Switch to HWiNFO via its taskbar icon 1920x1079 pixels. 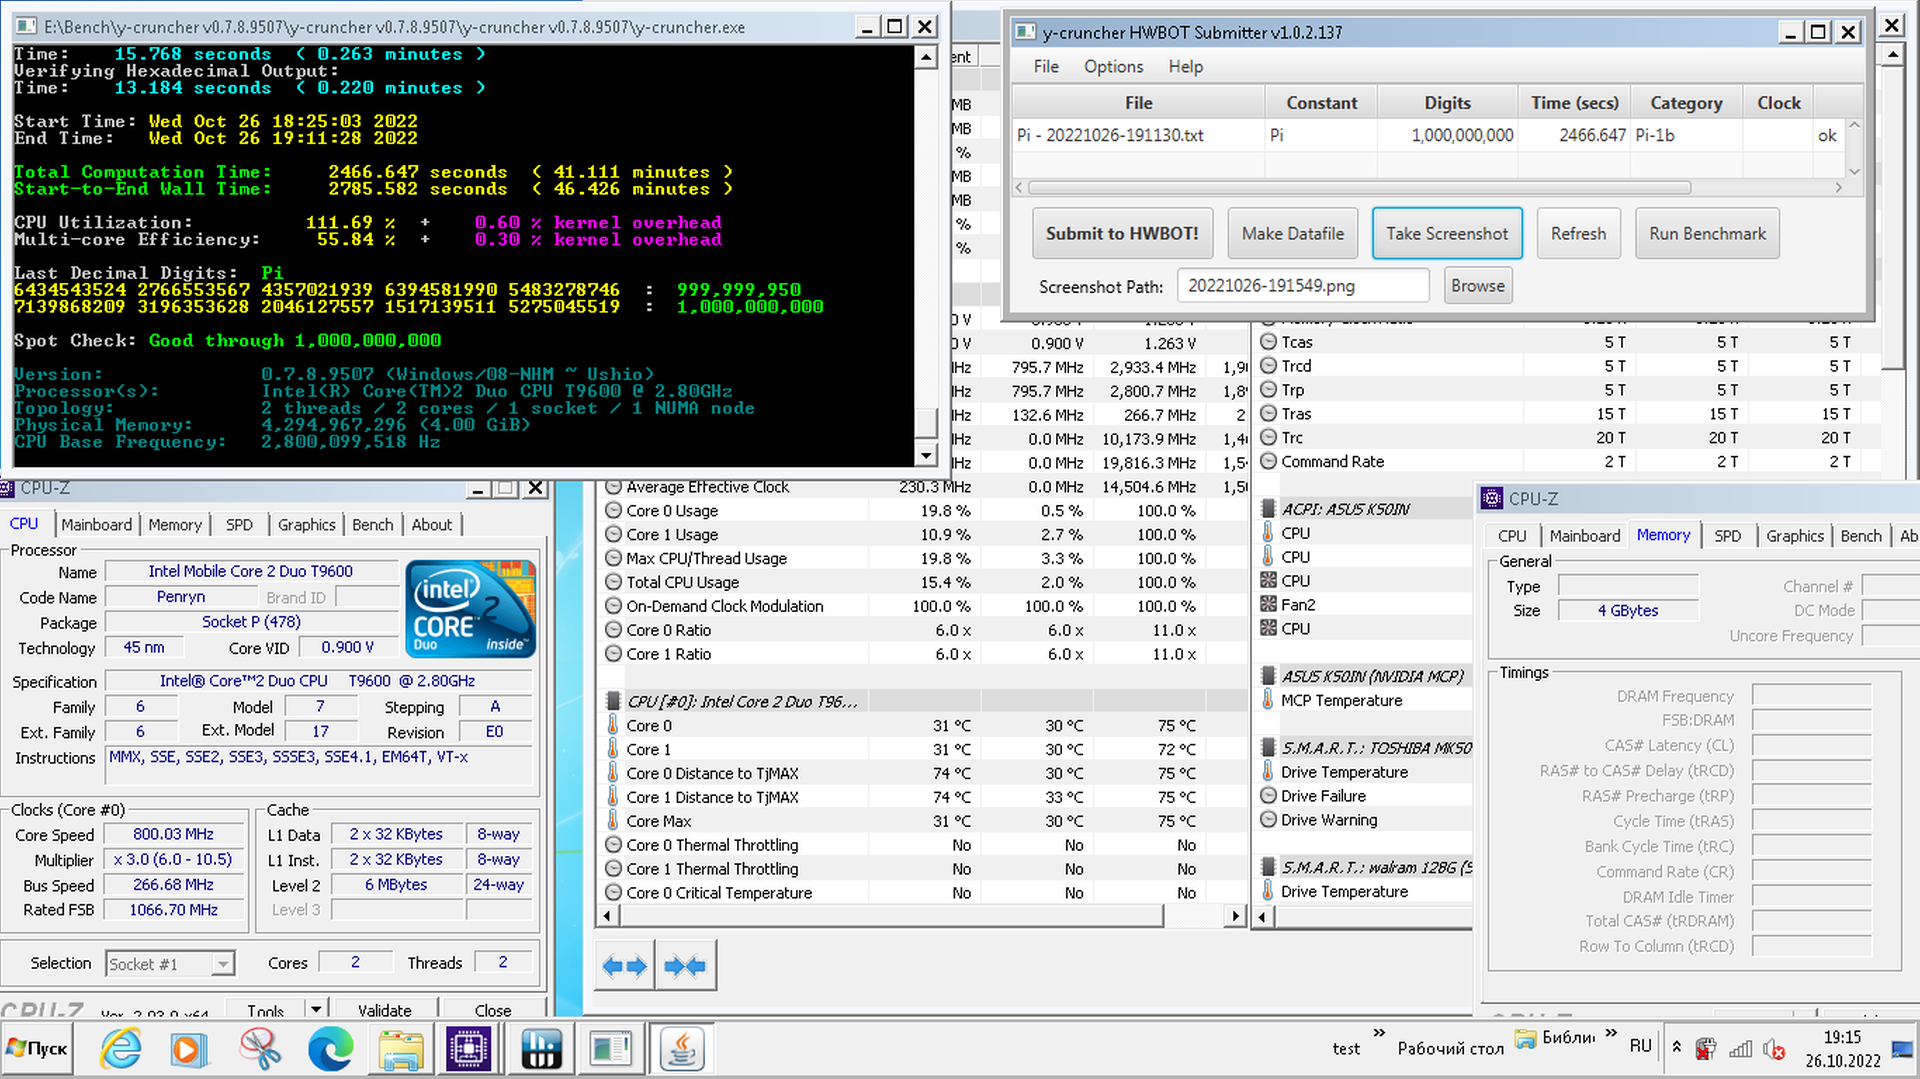point(541,1049)
